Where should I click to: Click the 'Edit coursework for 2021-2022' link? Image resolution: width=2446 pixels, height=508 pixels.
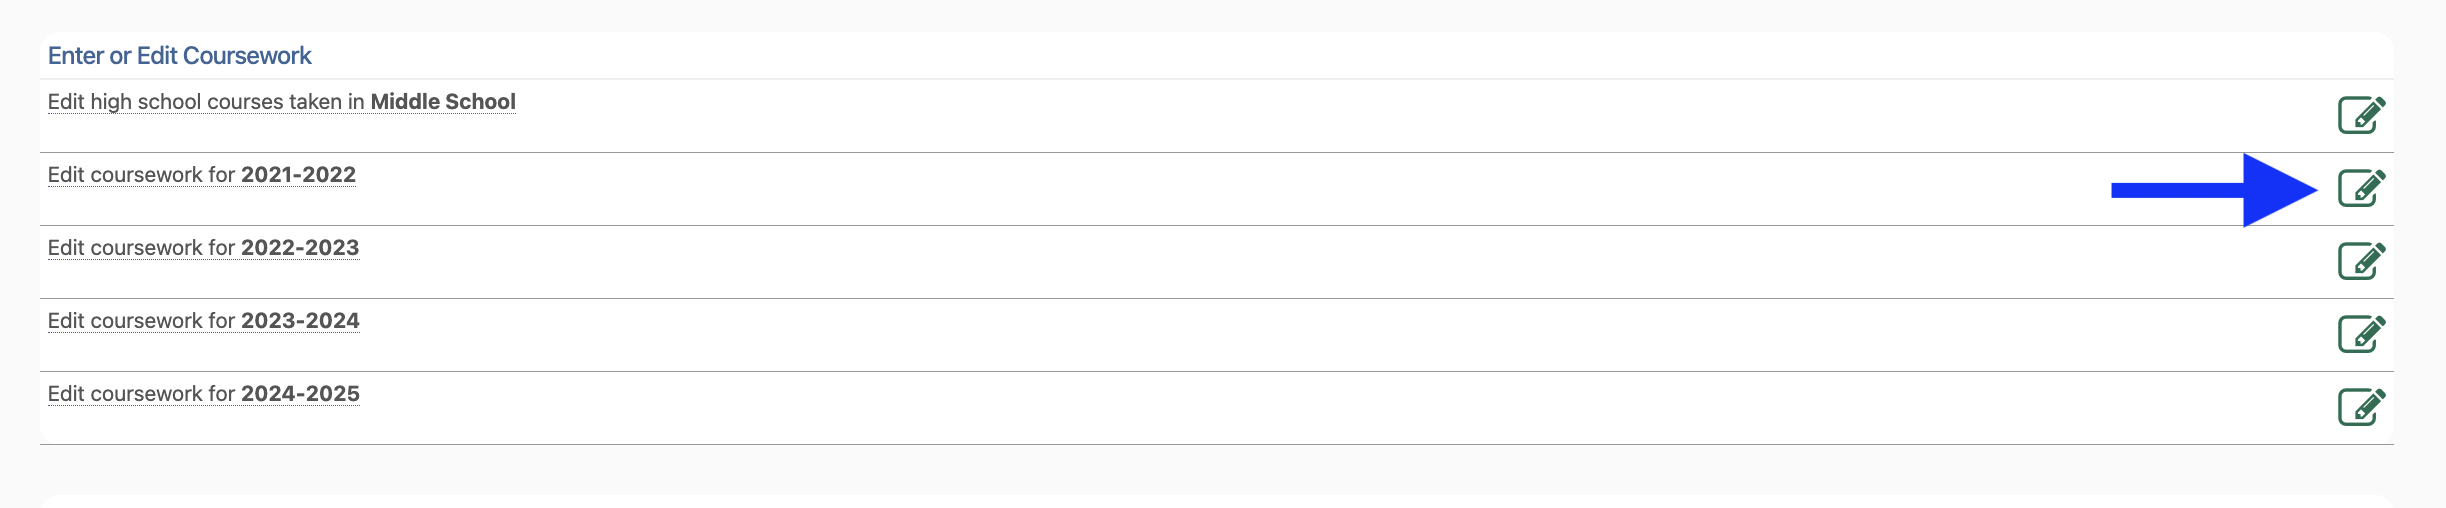pyautogui.click(x=140, y=175)
